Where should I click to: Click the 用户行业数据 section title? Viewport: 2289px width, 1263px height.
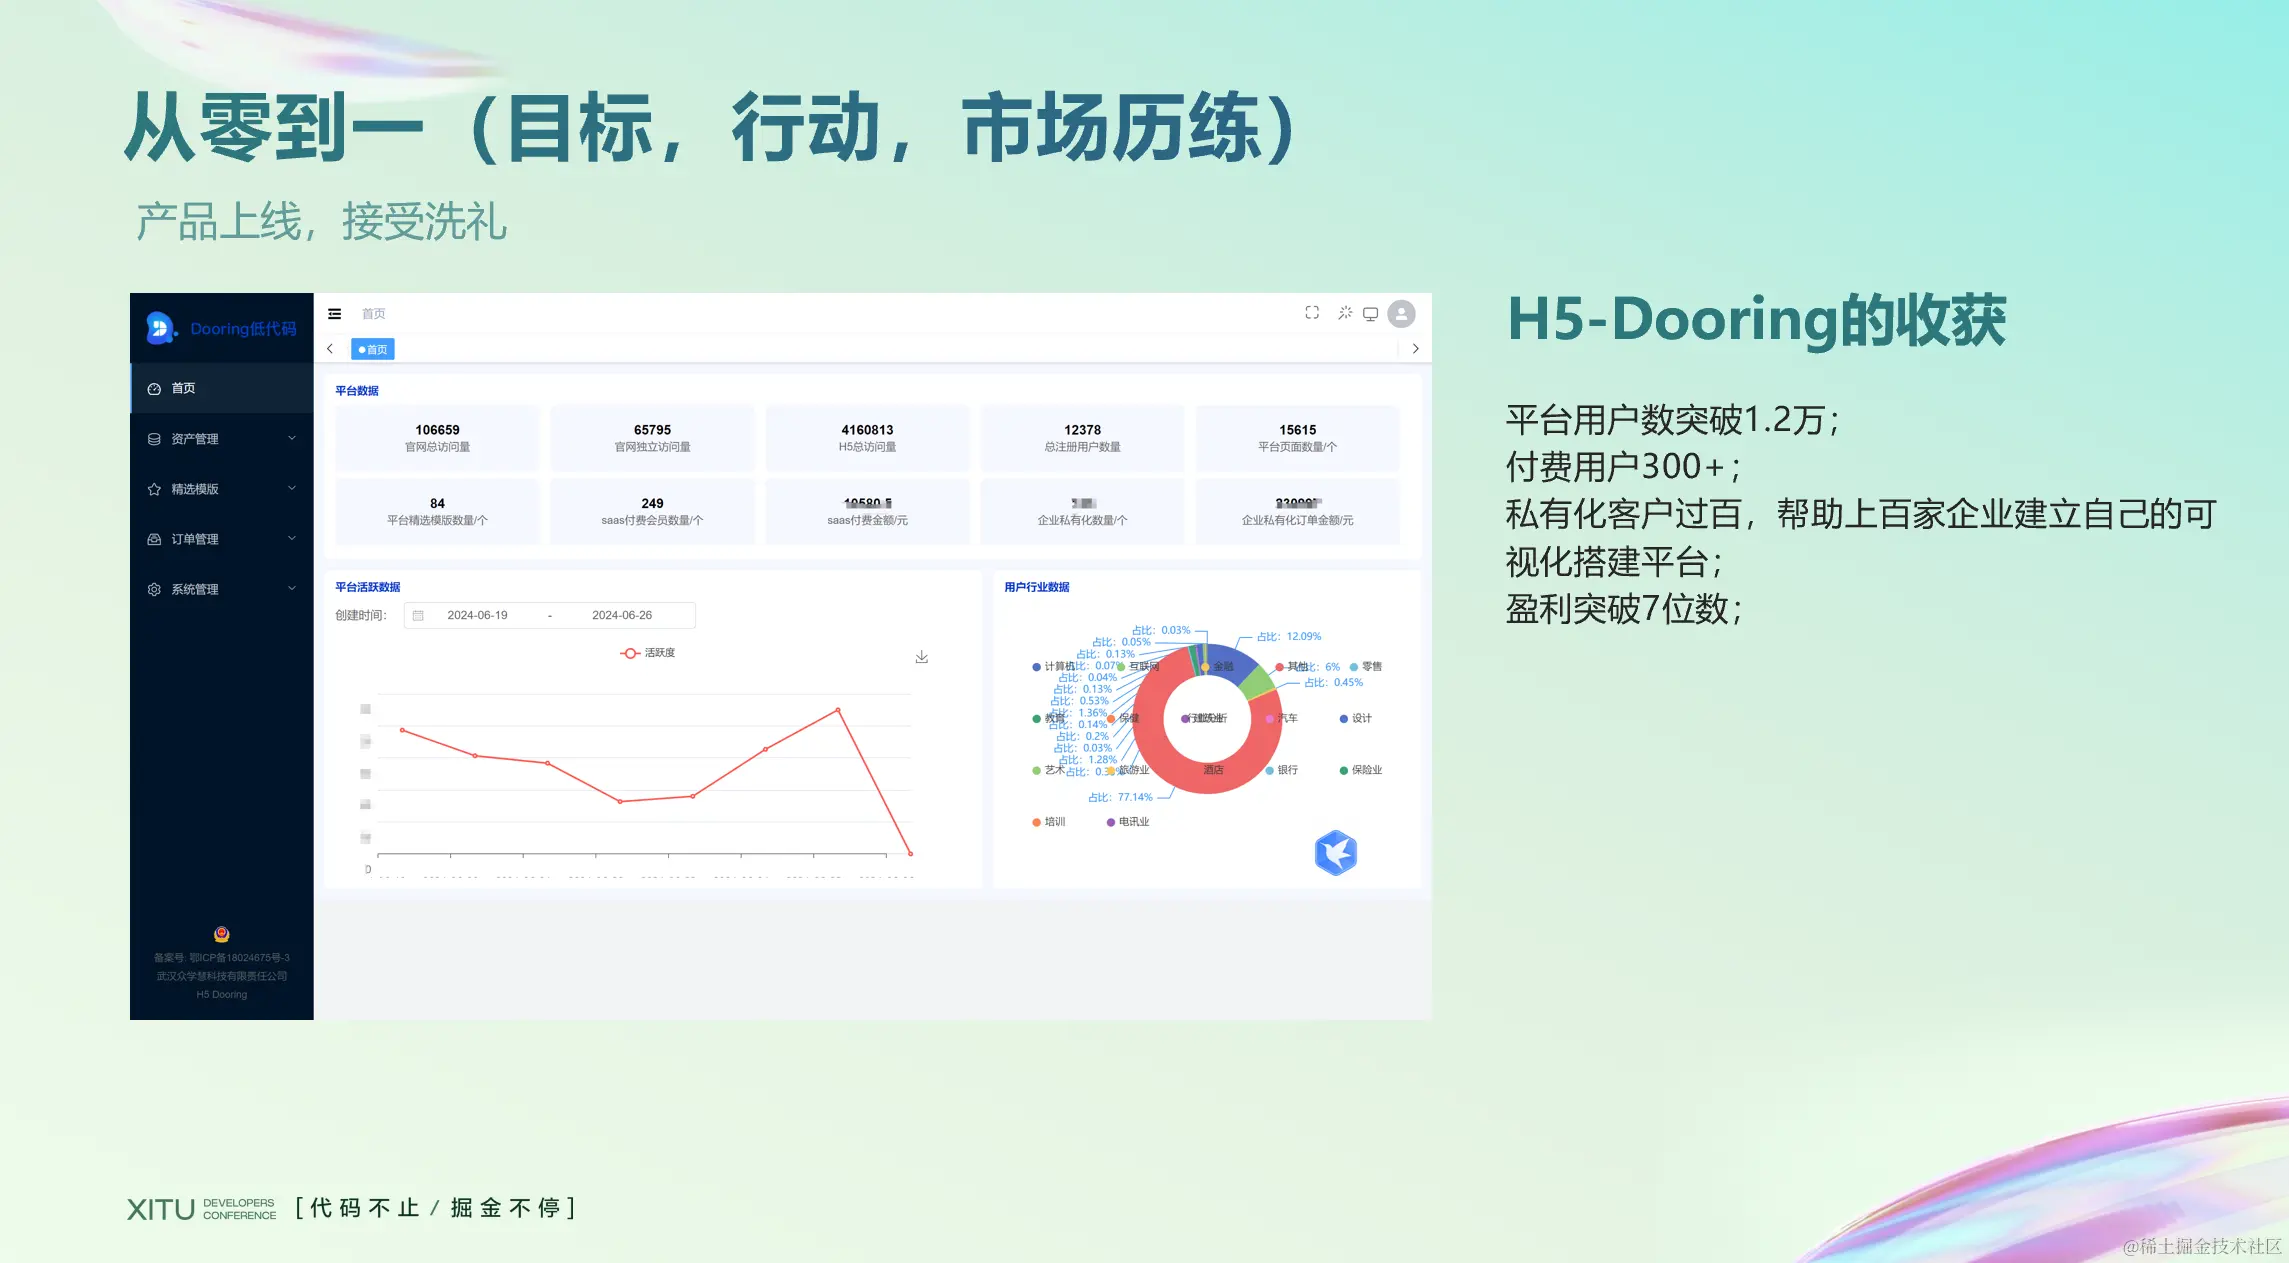click(1037, 587)
